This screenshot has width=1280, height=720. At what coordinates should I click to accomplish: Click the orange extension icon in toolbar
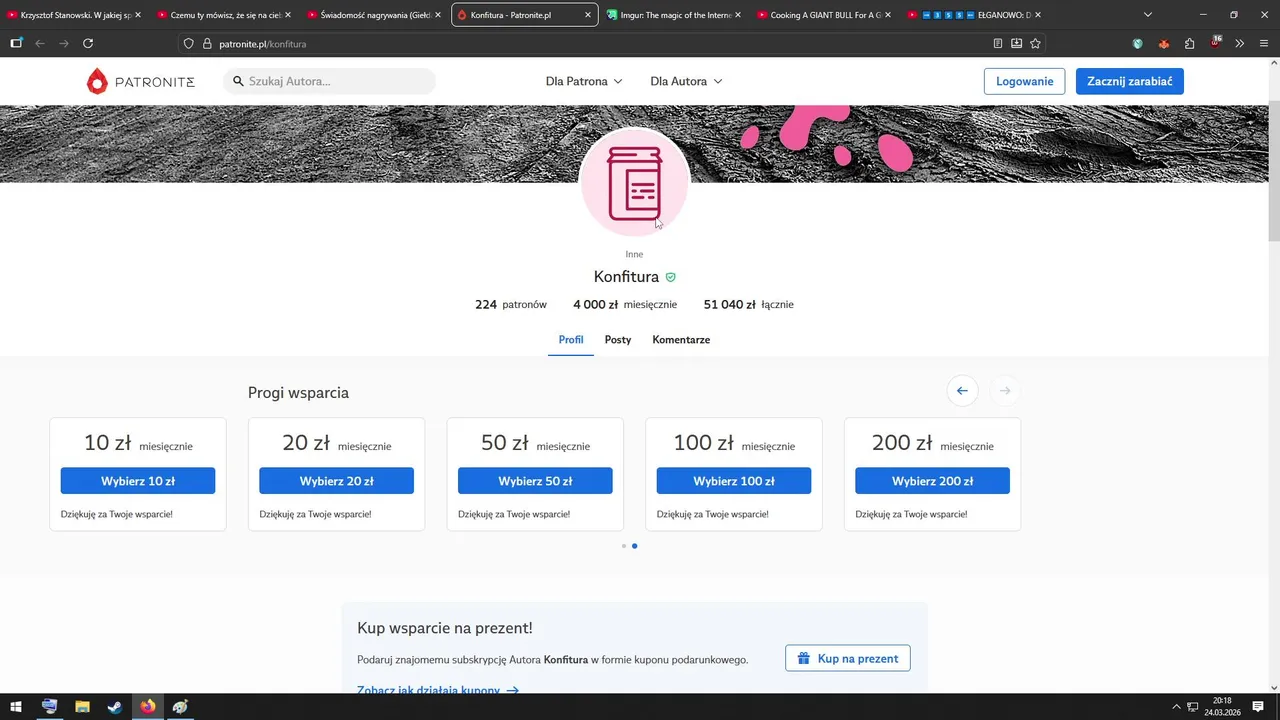tap(1163, 44)
